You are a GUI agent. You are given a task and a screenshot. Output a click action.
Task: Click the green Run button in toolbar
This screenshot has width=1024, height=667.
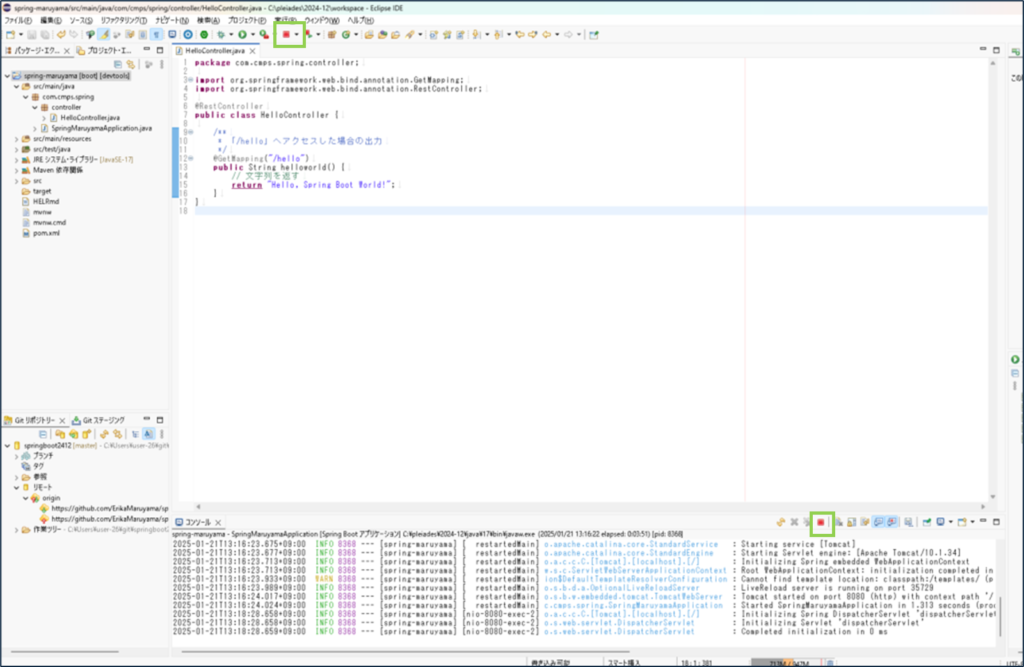242,35
